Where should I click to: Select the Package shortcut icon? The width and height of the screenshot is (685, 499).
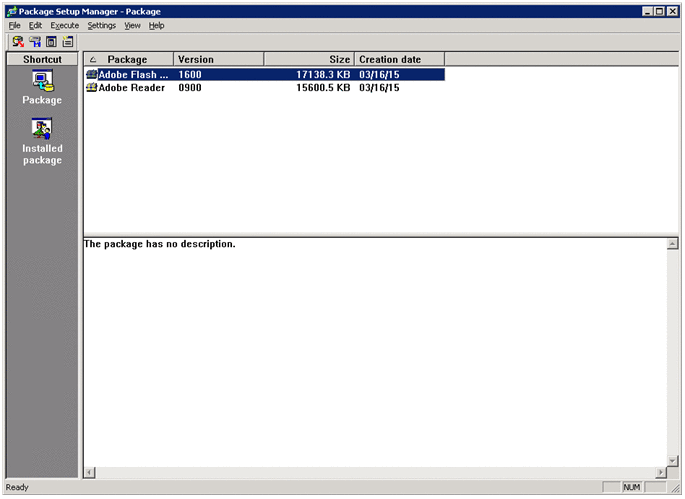point(42,81)
